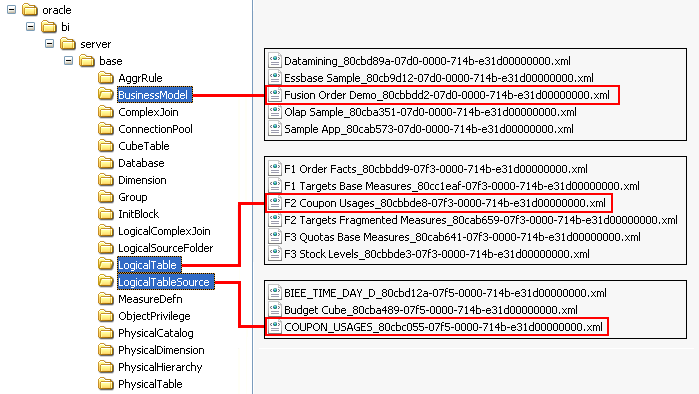Click the XML icon of F3 Stock Levels file
699x394 pixels.
(275, 254)
